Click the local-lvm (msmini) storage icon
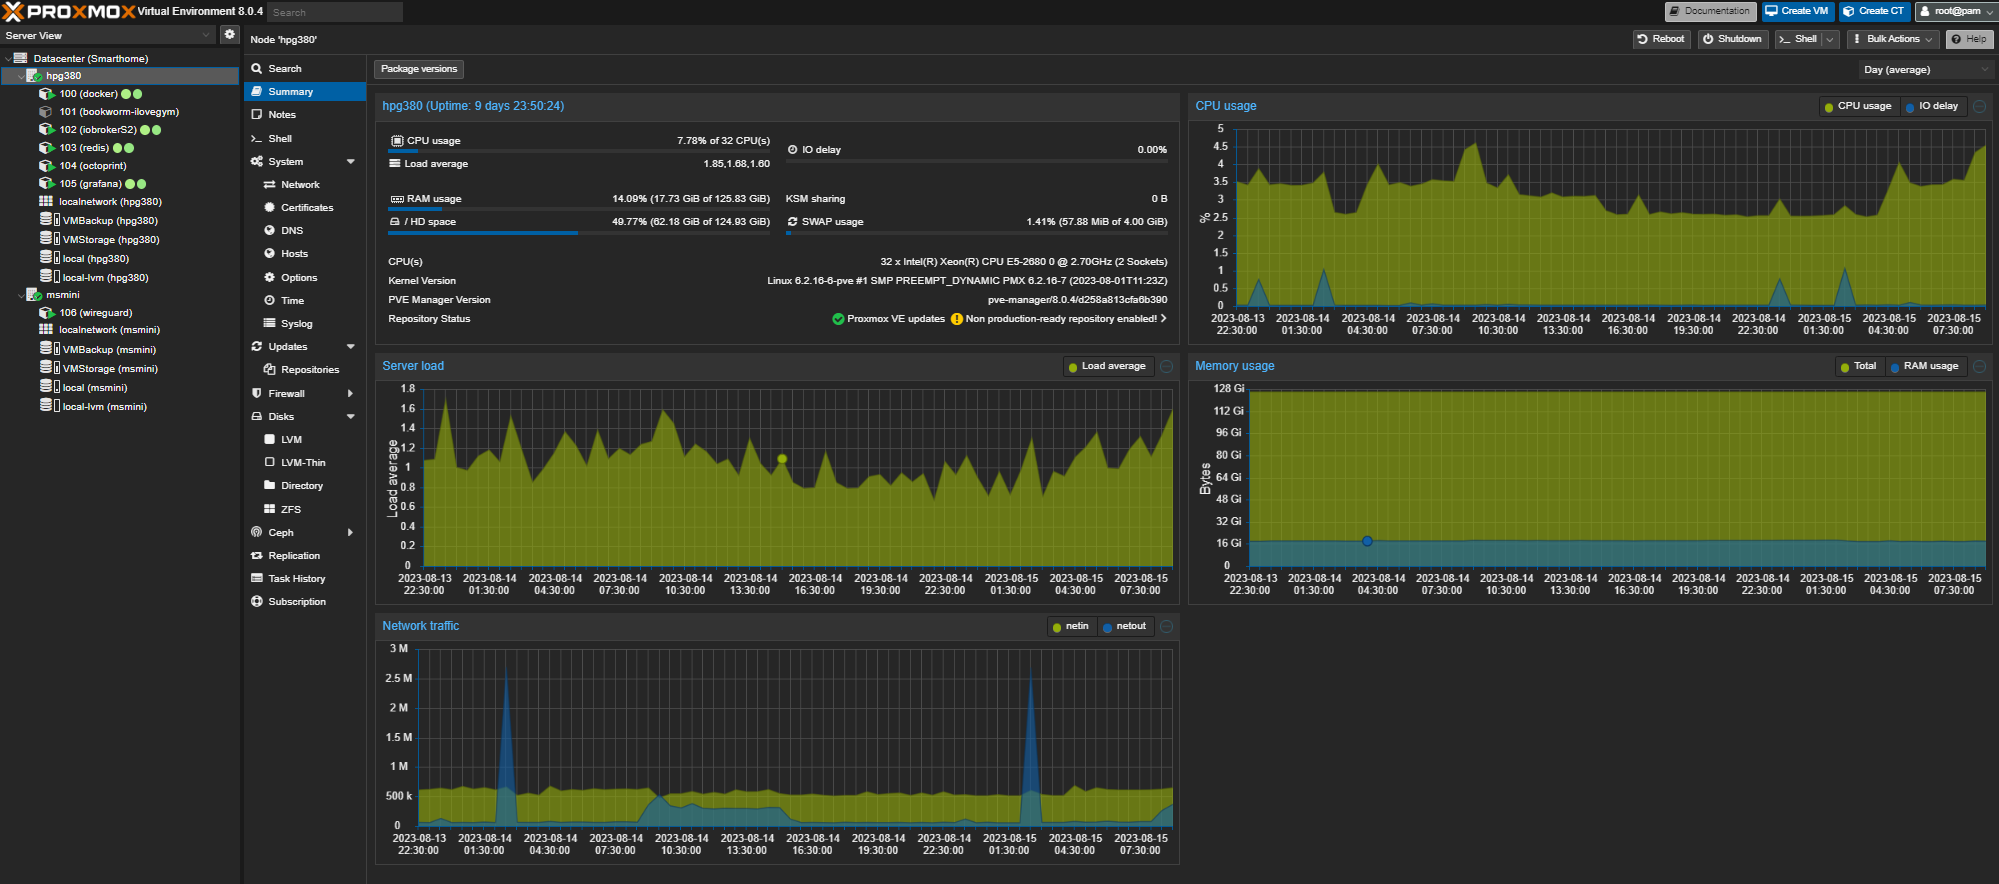The height and width of the screenshot is (884, 1999). pos(49,406)
